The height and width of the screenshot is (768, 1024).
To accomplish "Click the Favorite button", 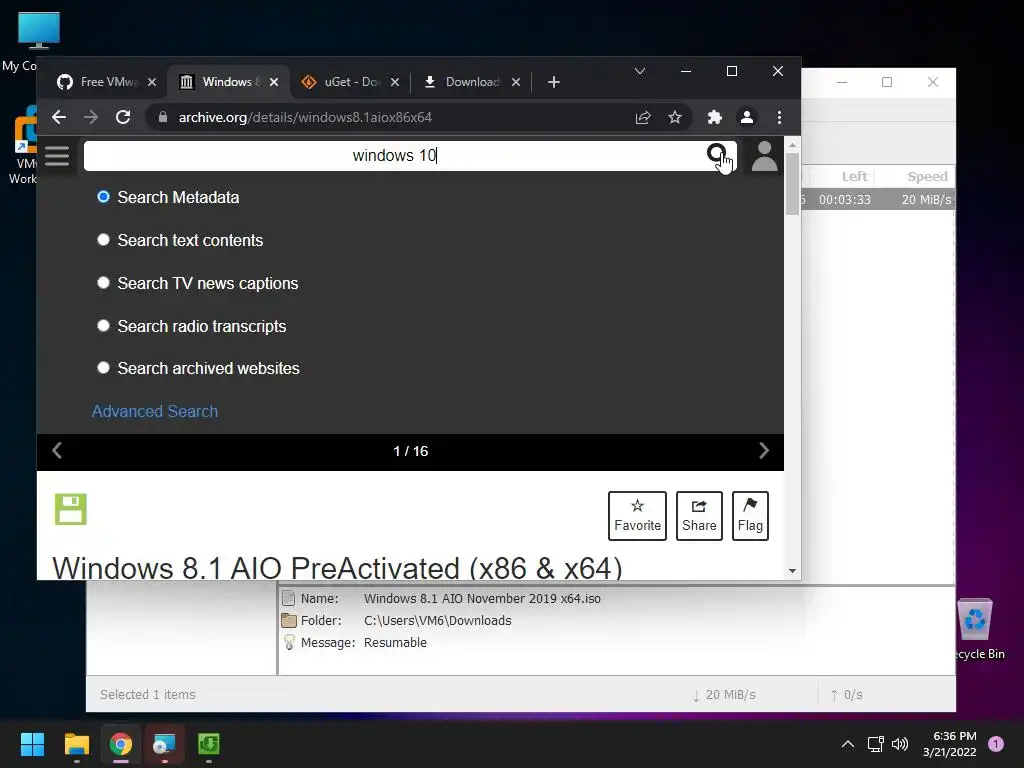I will (x=637, y=516).
